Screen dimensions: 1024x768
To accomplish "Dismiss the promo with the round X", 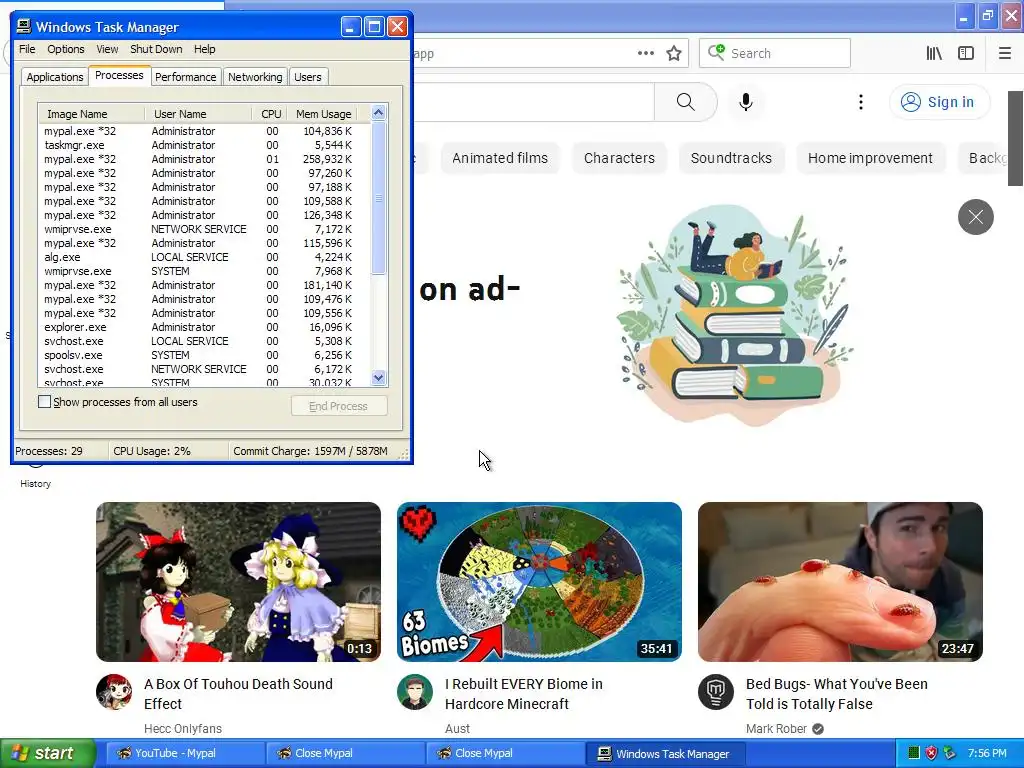I will [x=976, y=217].
